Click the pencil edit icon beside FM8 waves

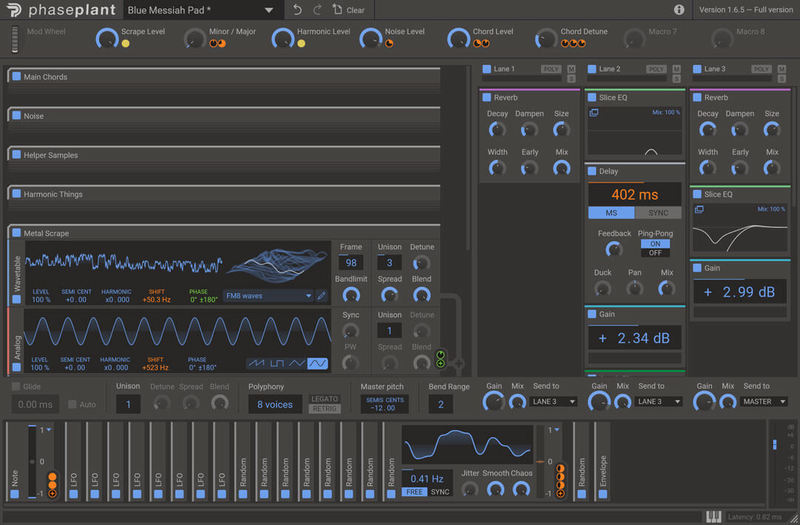point(321,295)
